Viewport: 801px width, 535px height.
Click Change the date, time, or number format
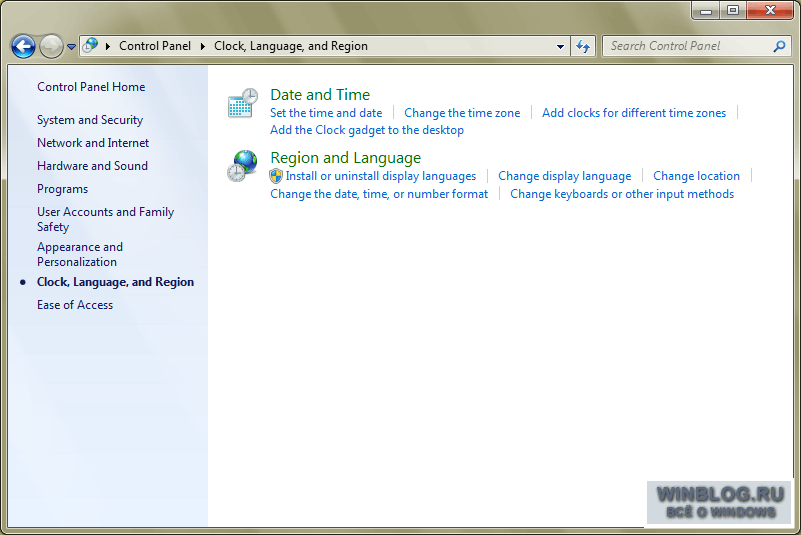(379, 194)
